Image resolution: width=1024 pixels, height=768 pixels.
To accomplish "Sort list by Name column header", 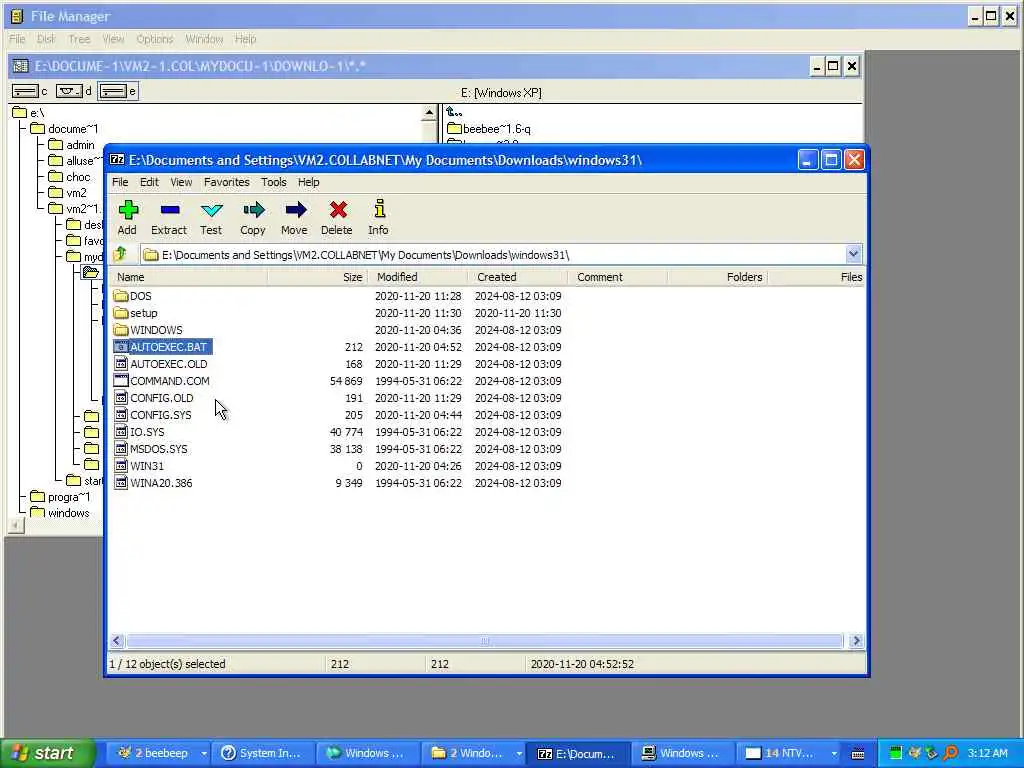I will click(189, 277).
